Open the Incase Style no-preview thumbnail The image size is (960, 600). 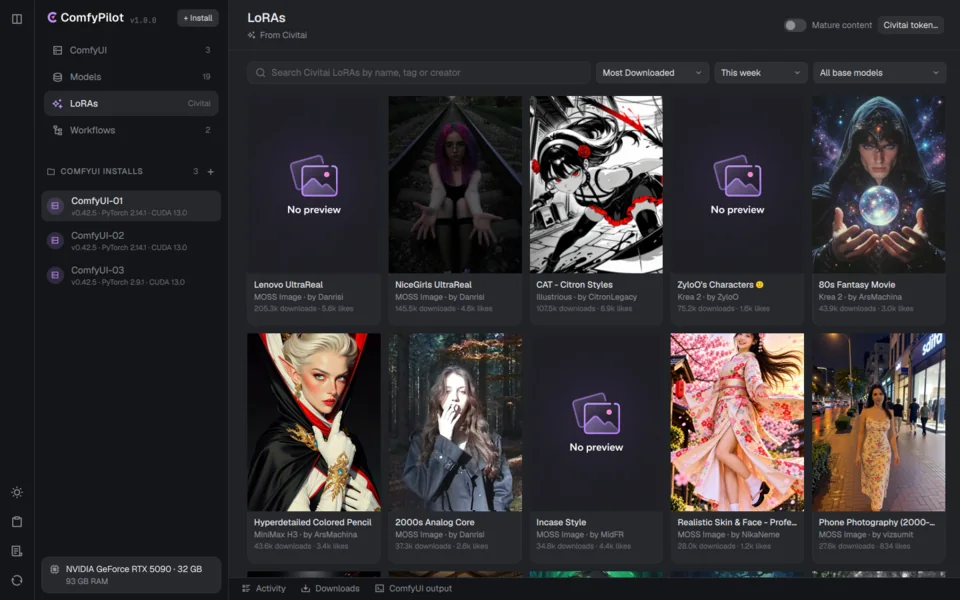click(x=596, y=422)
